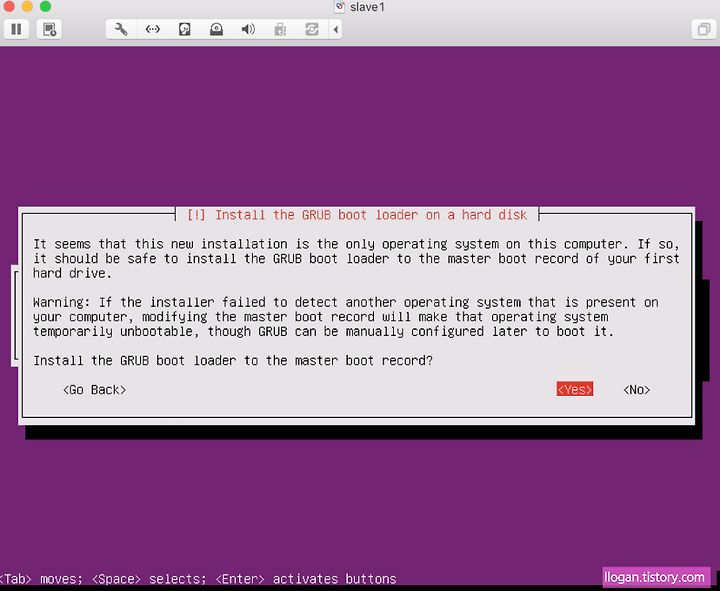Image resolution: width=720 pixels, height=591 pixels.
Task: Click the GRUB dialog title text
Action: click(357, 215)
